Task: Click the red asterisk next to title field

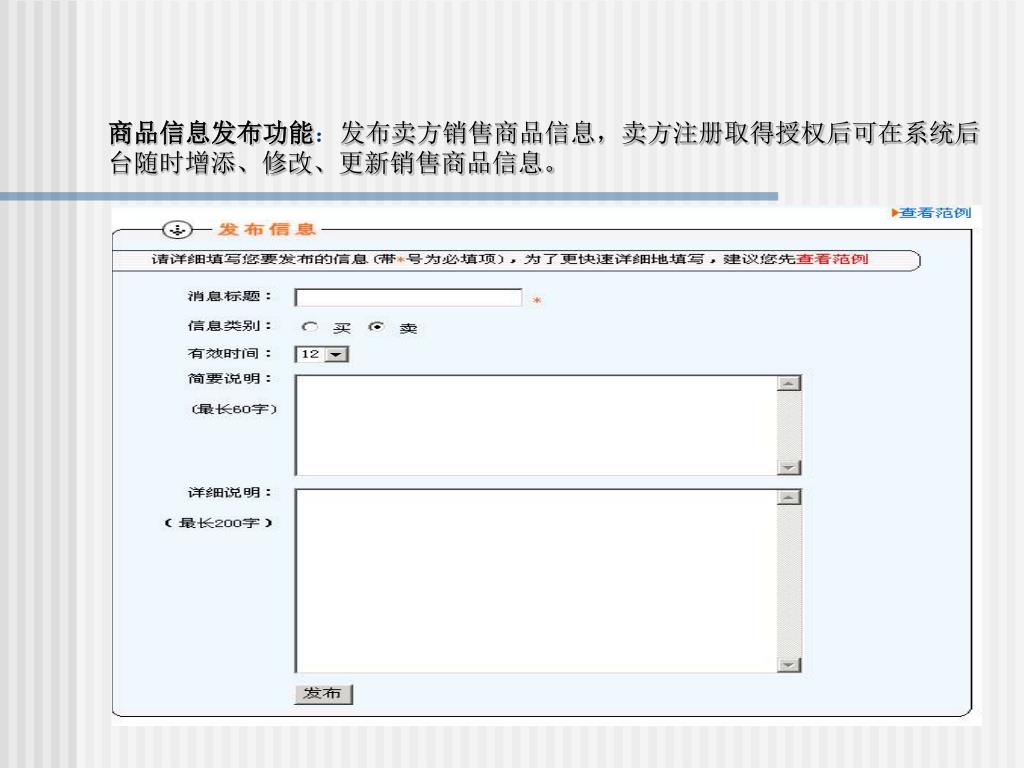Action: 537,300
